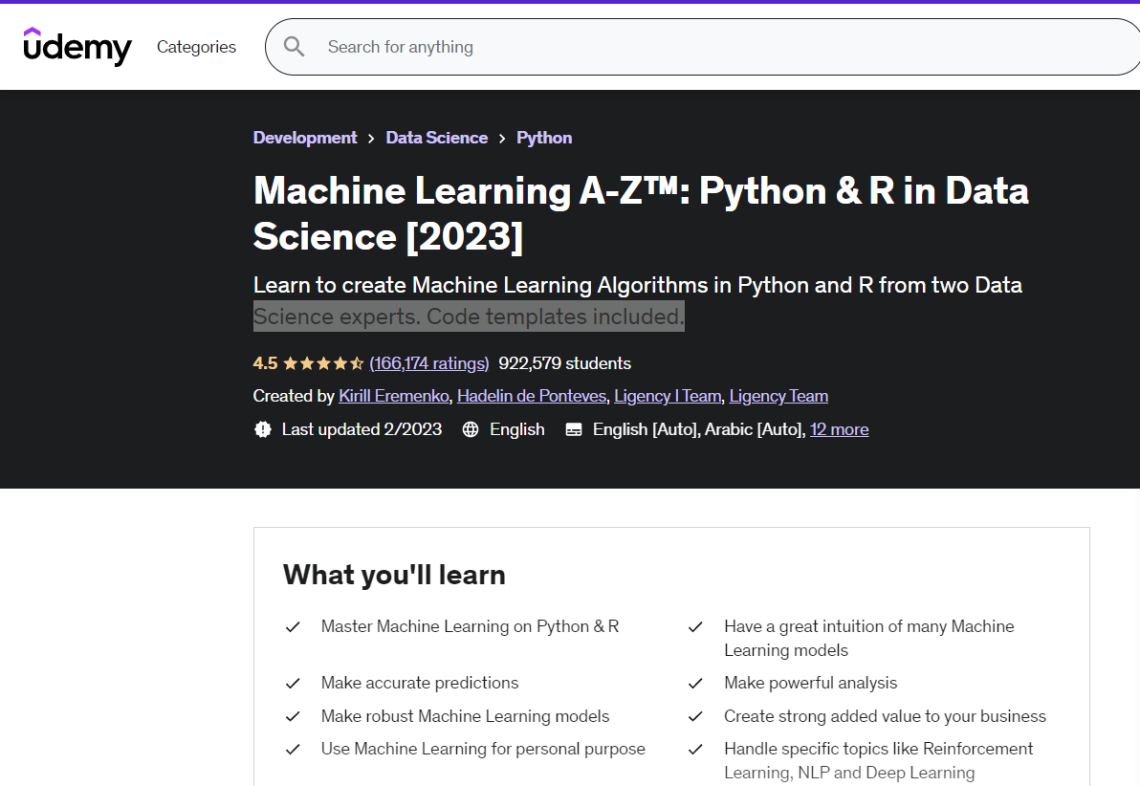This screenshot has width=1140, height=786.
Task: Open the Data Science breadcrumb
Action: tap(436, 137)
